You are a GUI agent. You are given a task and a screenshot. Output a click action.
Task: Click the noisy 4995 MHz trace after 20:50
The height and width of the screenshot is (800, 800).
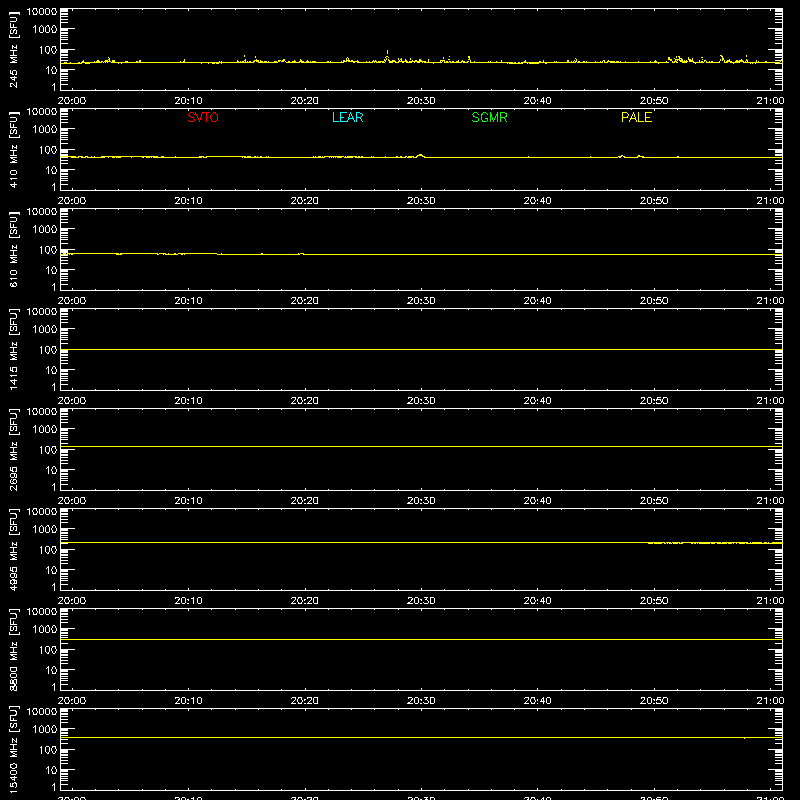[714, 543]
